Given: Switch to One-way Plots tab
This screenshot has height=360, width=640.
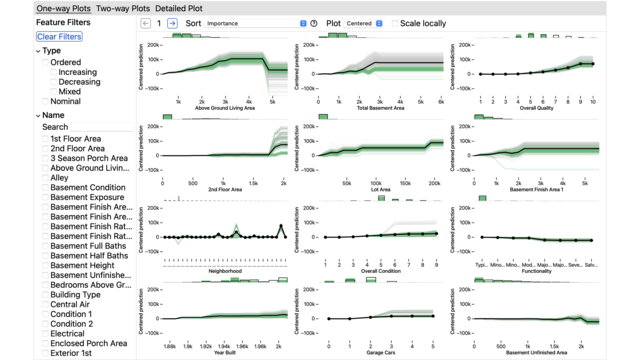Looking at the screenshot, I should point(64,9).
